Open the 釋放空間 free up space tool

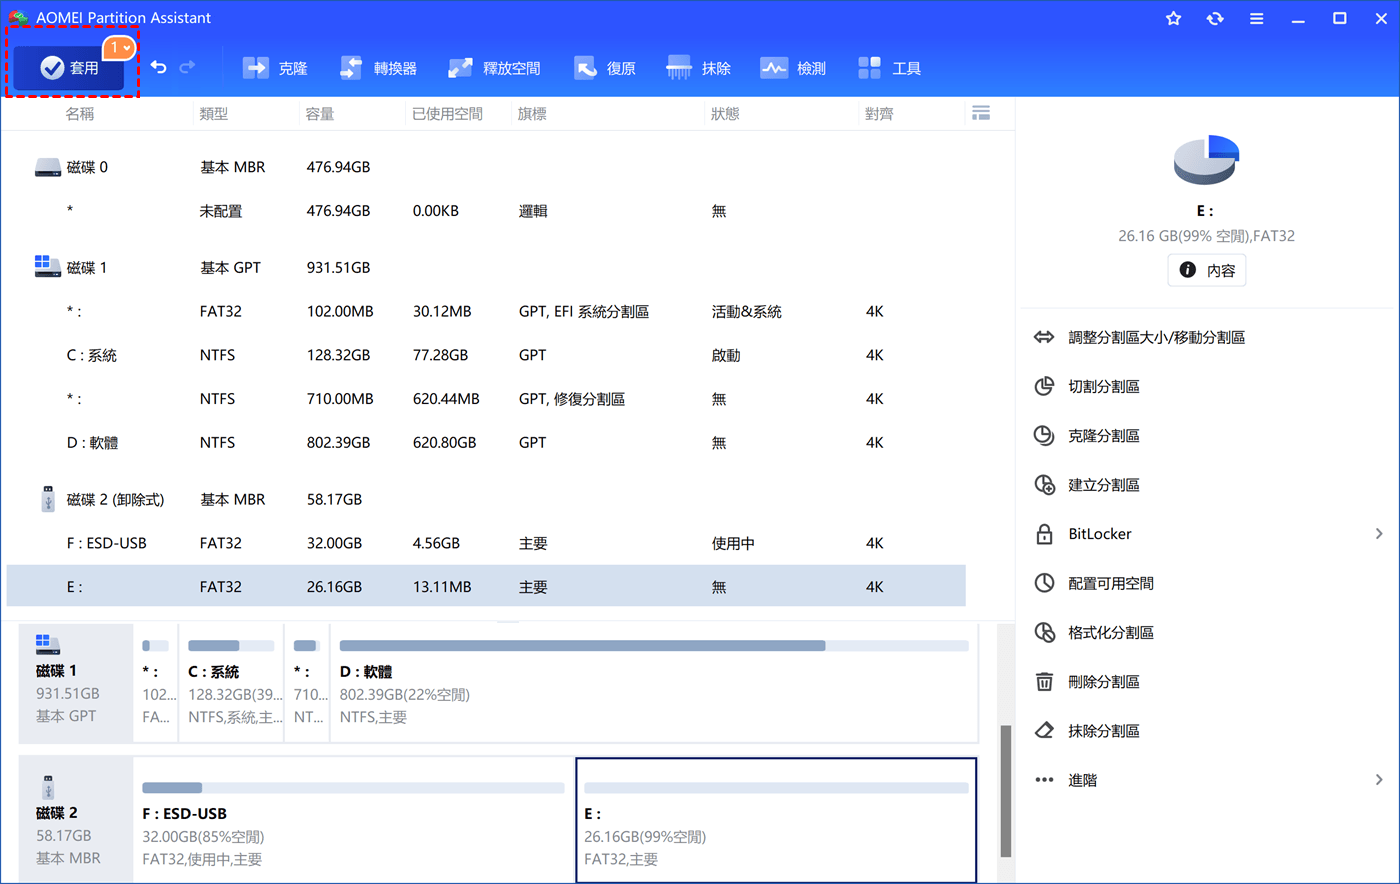494,68
